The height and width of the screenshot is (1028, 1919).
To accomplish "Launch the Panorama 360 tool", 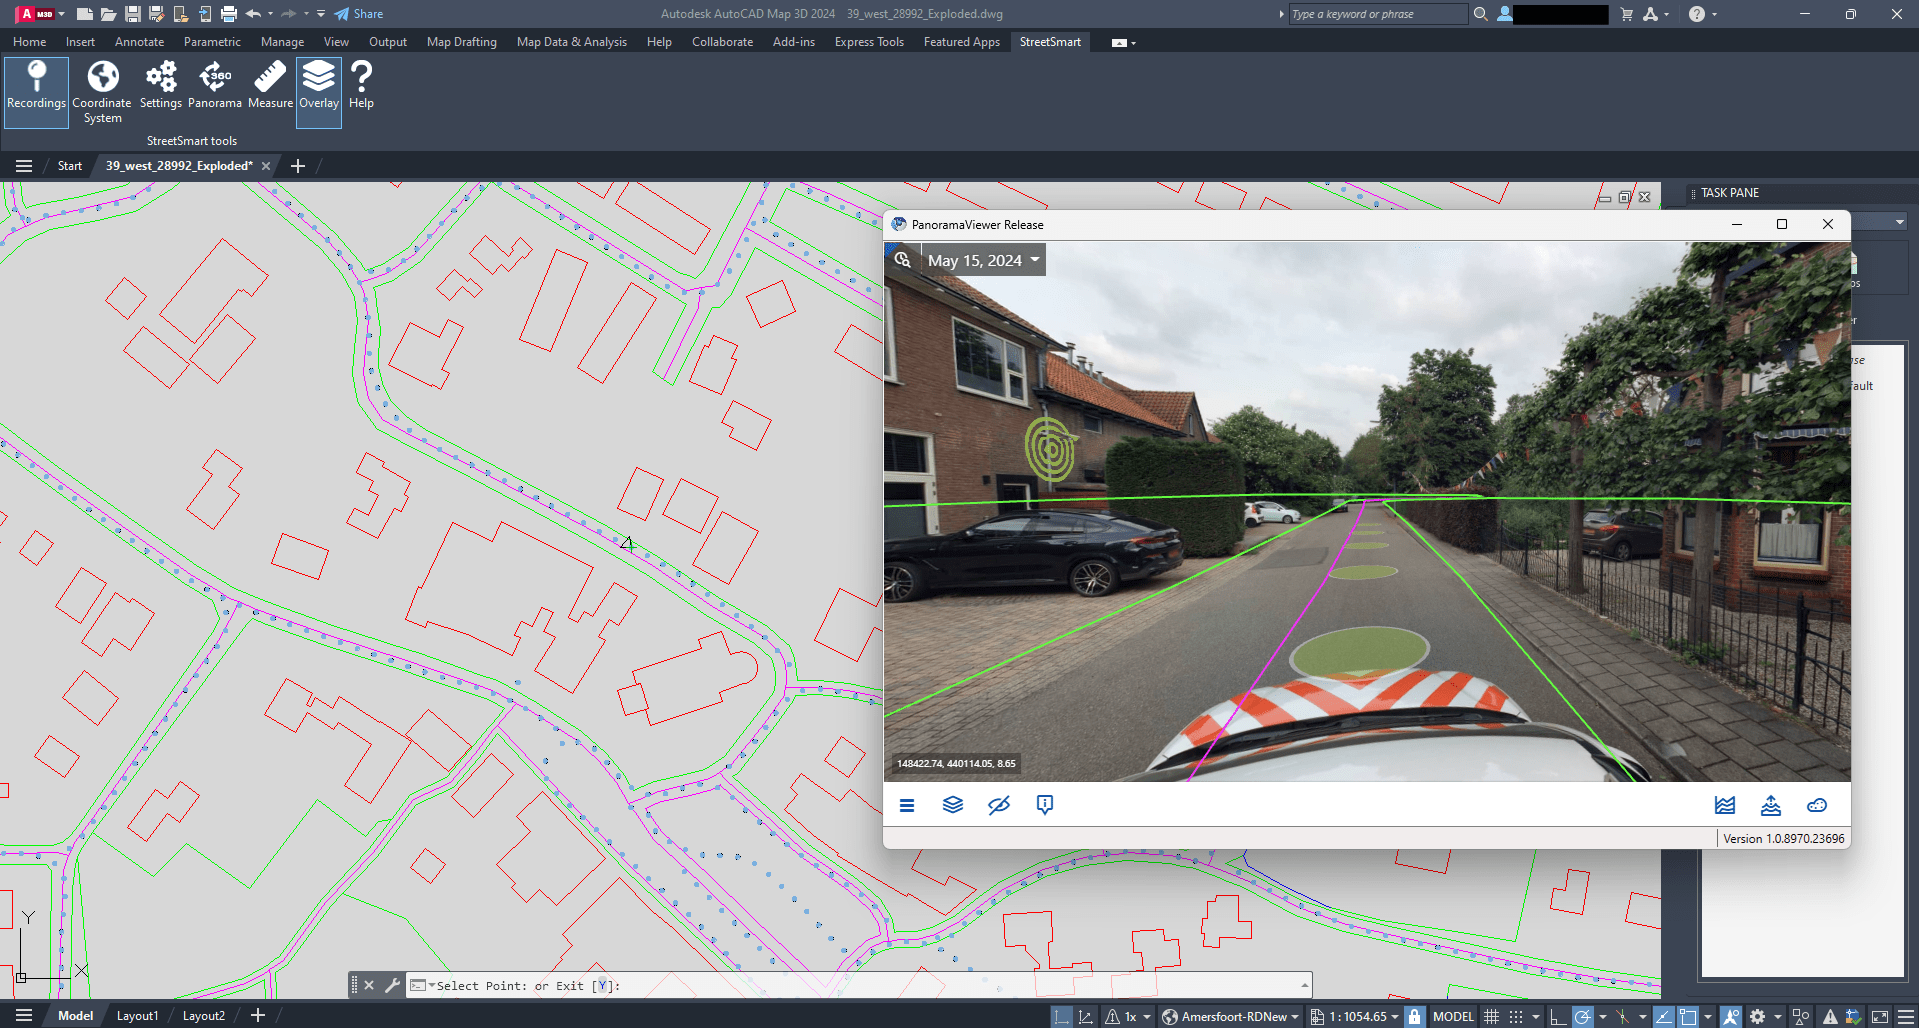I will click(x=215, y=85).
